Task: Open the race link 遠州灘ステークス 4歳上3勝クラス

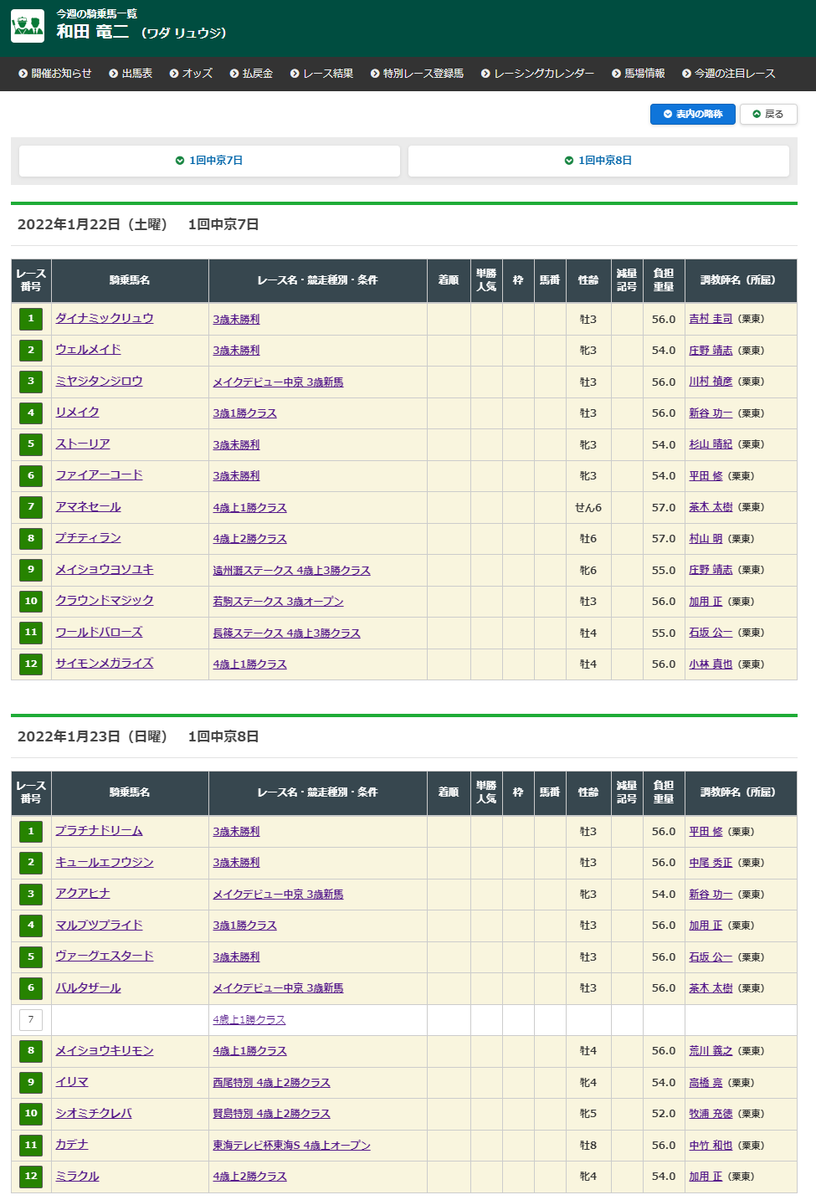Action: pos(291,570)
